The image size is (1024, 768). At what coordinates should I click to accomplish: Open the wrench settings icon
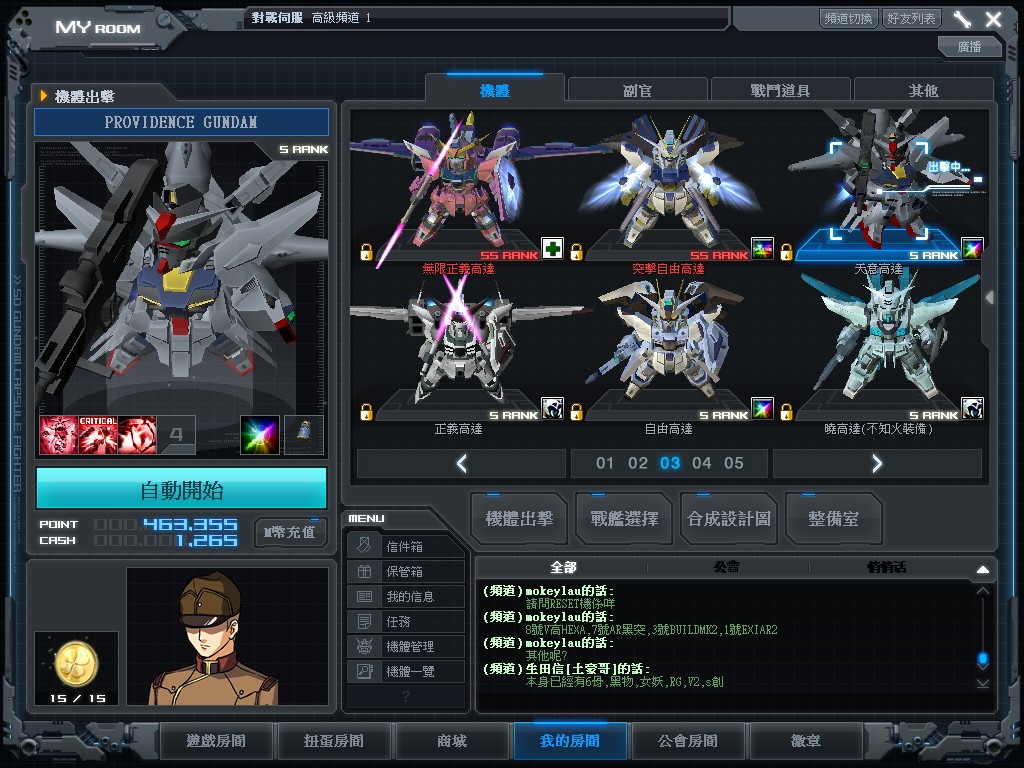tap(962, 19)
